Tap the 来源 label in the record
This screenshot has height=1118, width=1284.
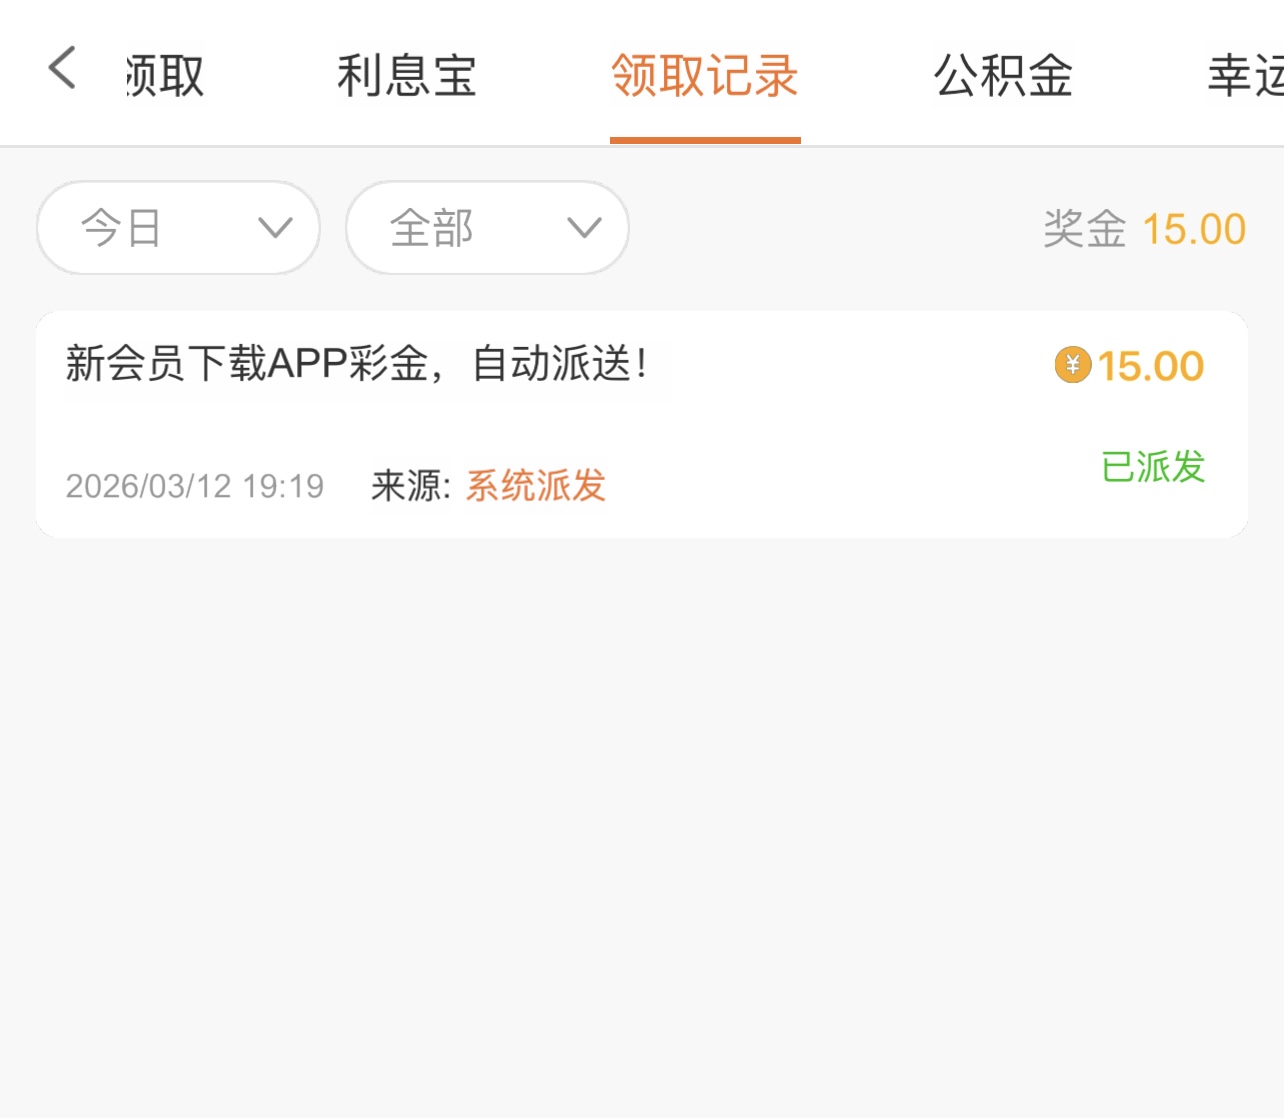[x=411, y=486]
